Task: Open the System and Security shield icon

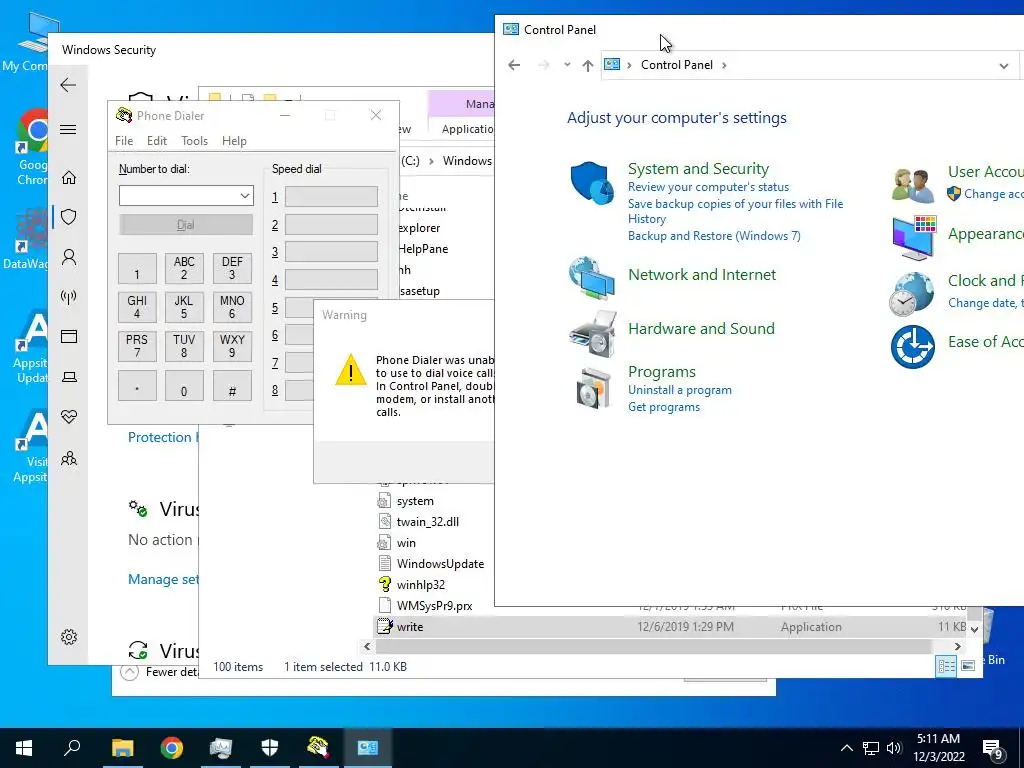Action: tap(592, 183)
